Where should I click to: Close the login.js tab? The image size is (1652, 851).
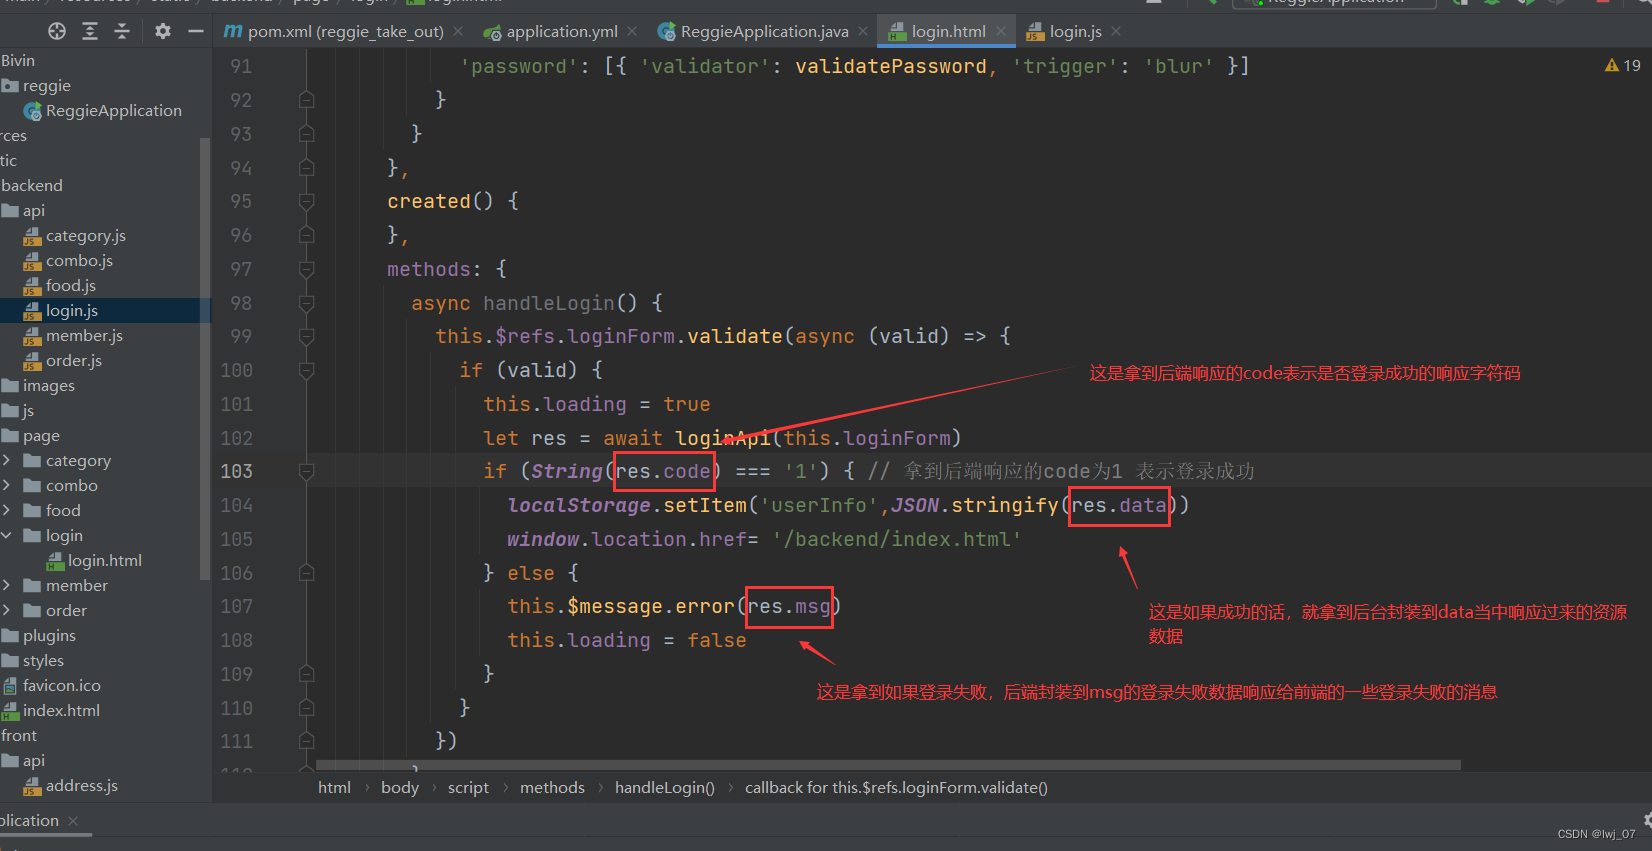click(x=1116, y=31)
